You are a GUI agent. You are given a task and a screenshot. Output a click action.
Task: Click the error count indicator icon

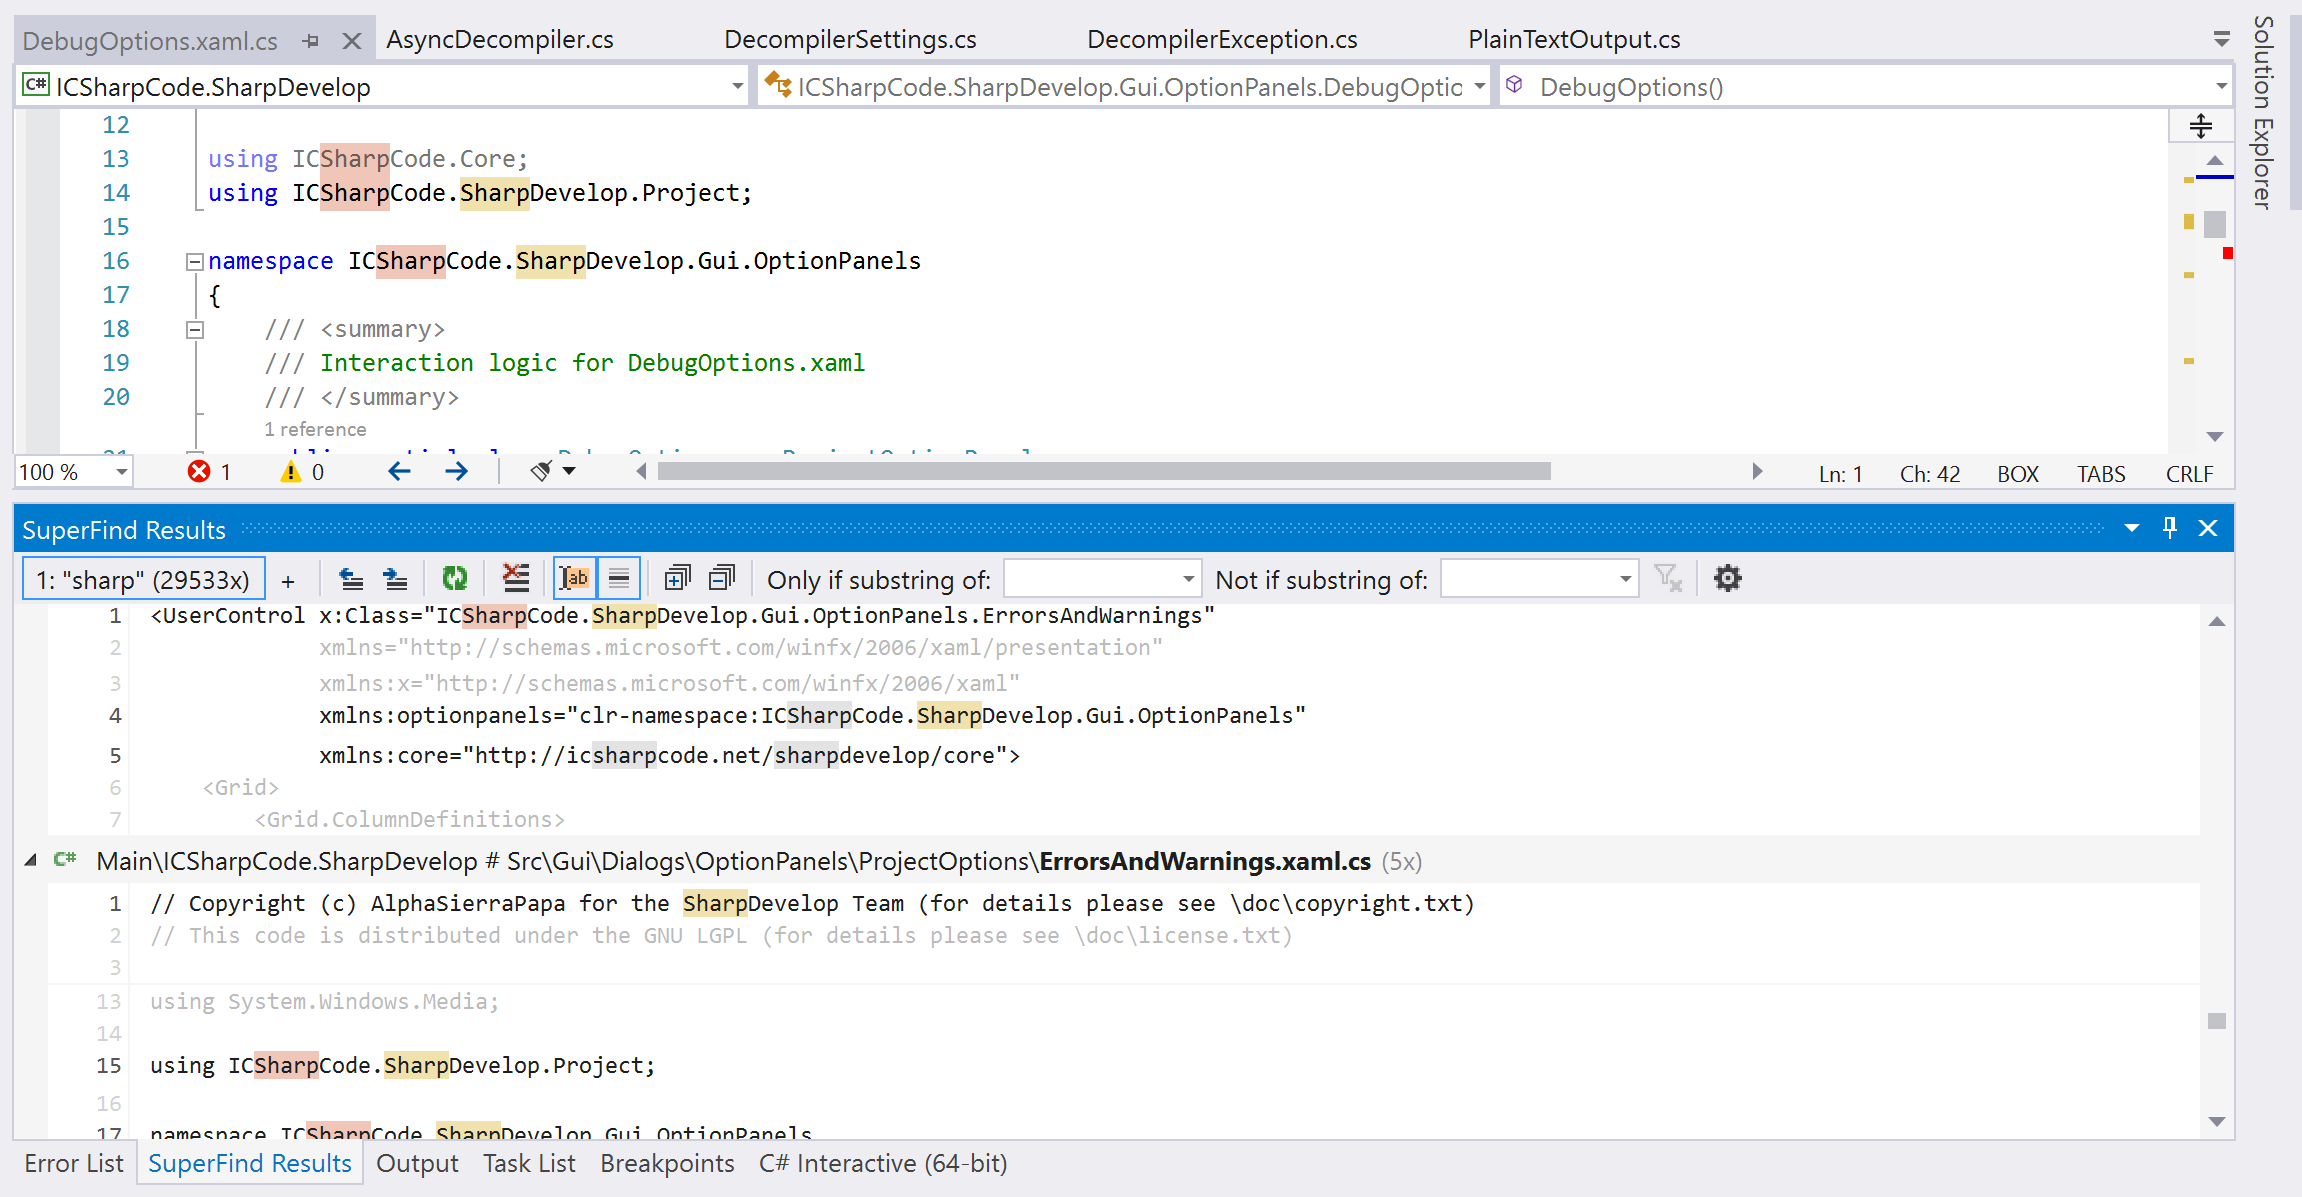(x=199, y=472)
